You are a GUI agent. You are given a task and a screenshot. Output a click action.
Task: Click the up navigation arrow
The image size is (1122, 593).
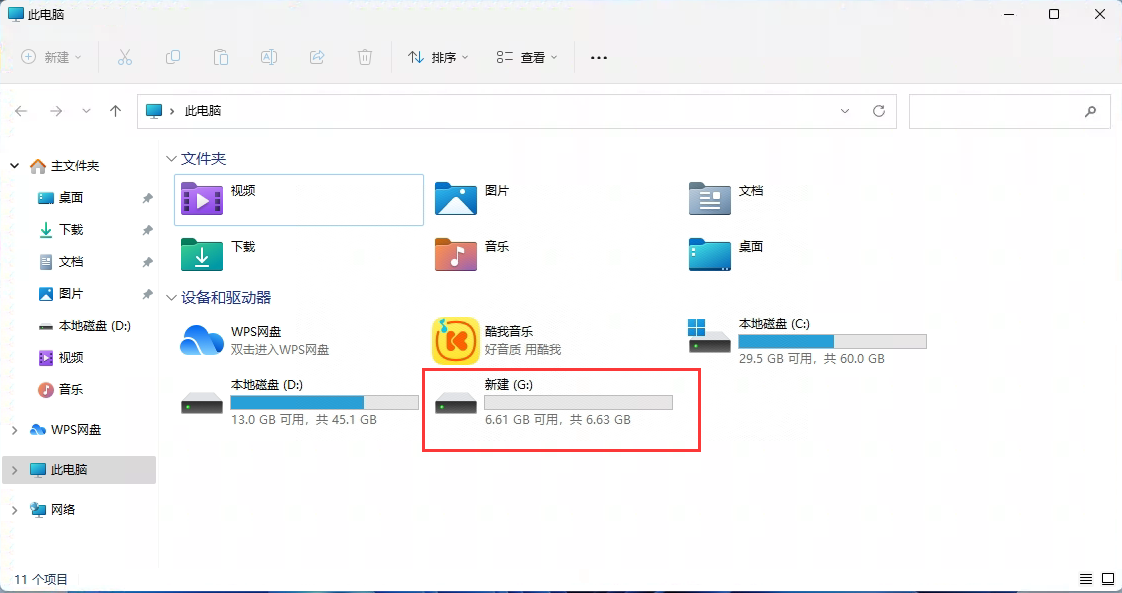coord(115,111)
